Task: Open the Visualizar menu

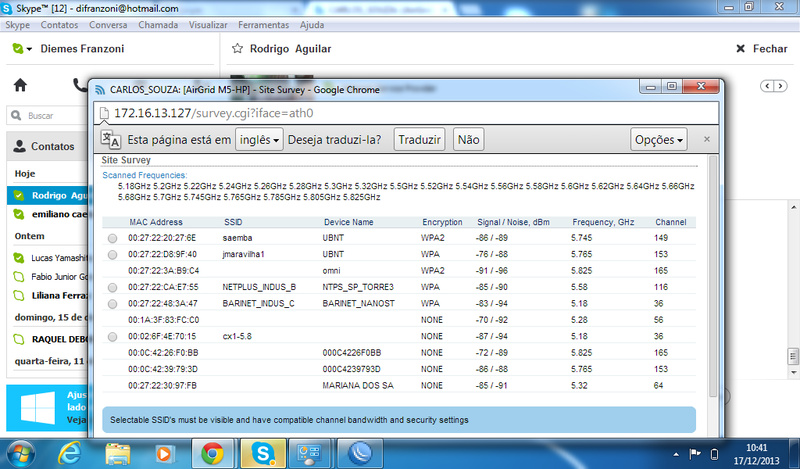Action: tap(208, 25)
